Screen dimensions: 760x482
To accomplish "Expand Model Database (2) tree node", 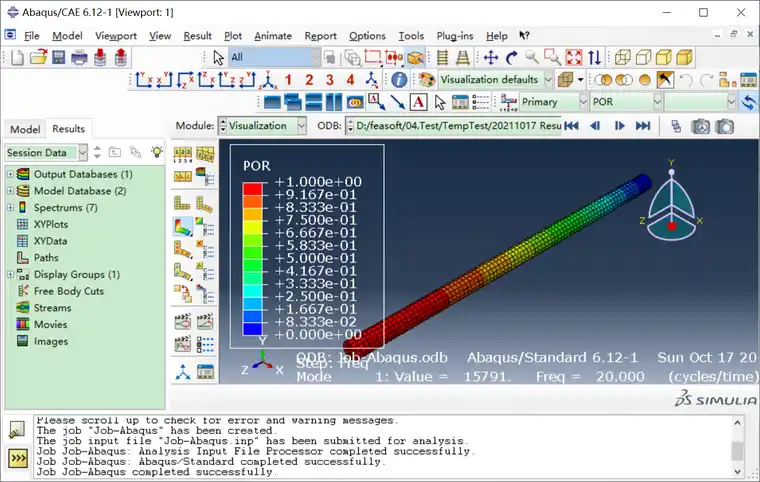I will [10, 191].
